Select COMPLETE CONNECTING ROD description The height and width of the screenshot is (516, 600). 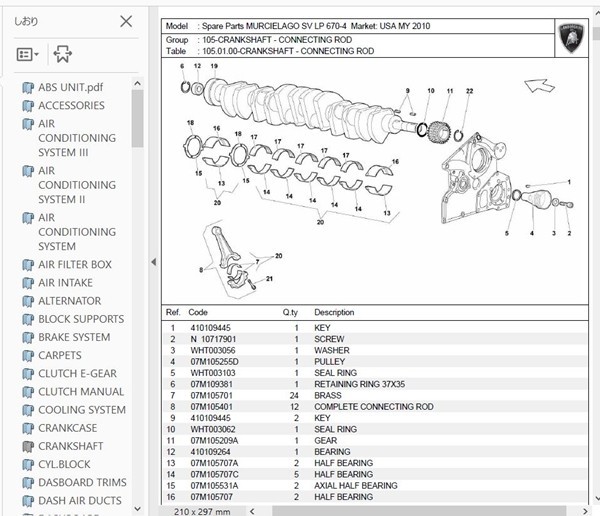coord(374,407)
